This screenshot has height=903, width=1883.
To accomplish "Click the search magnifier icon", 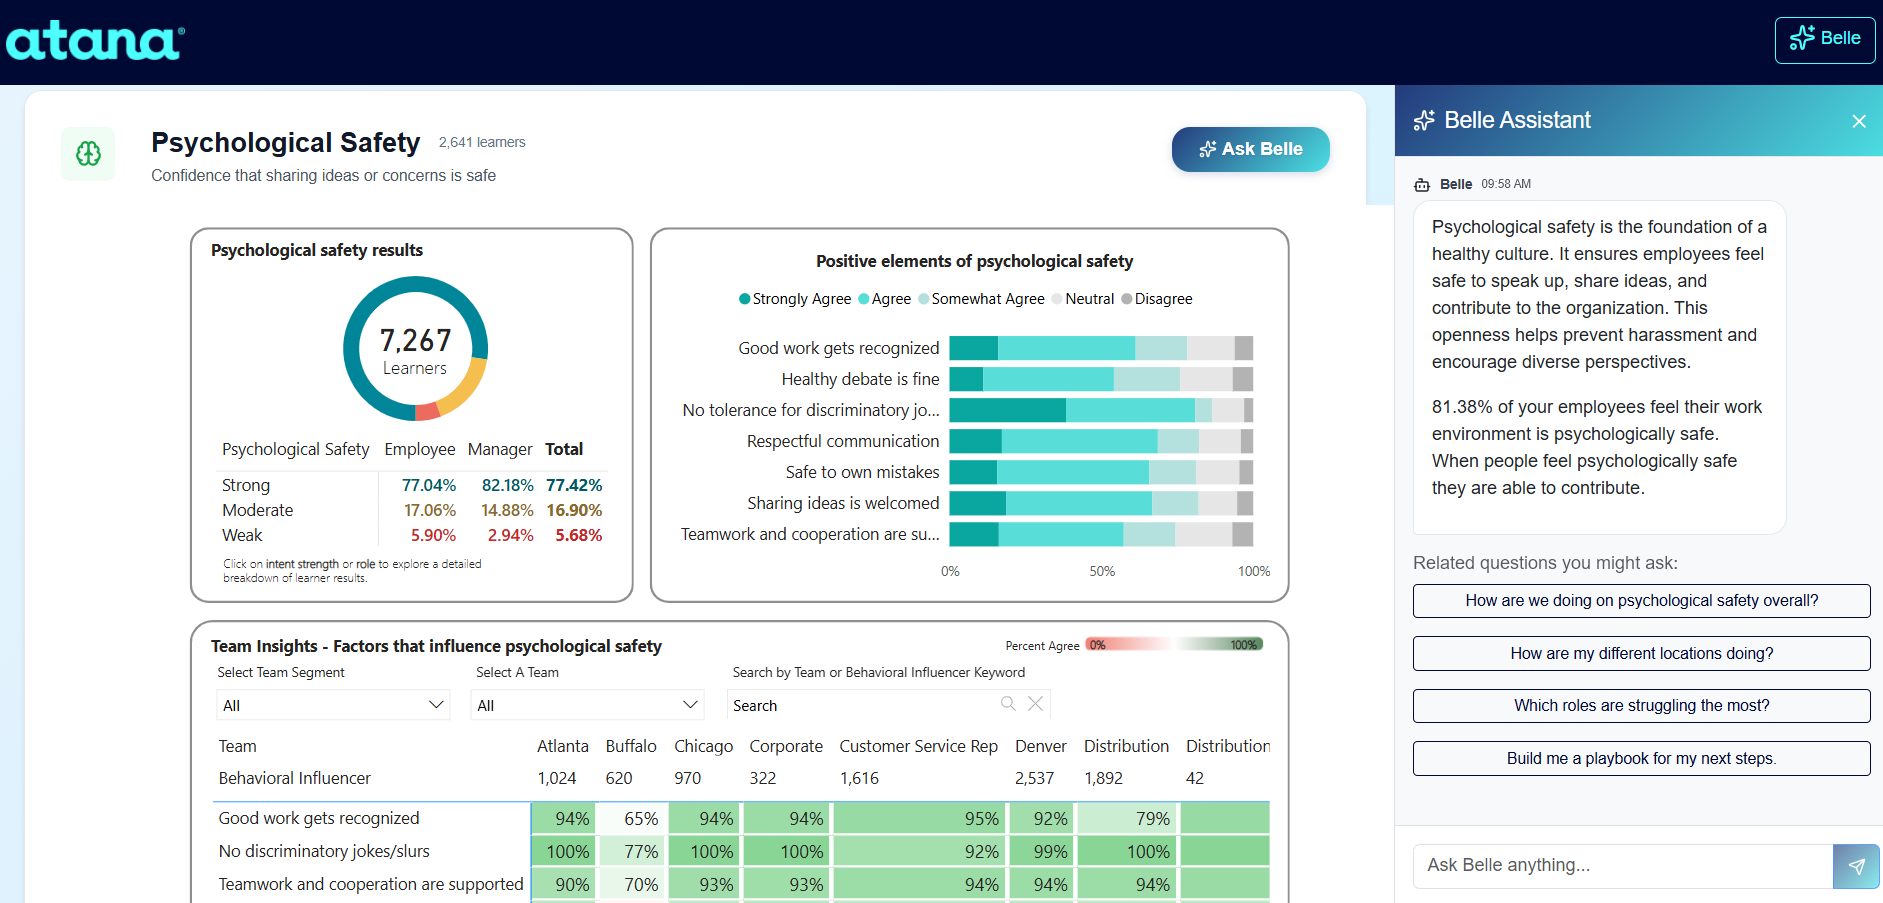I will 1008,704.
